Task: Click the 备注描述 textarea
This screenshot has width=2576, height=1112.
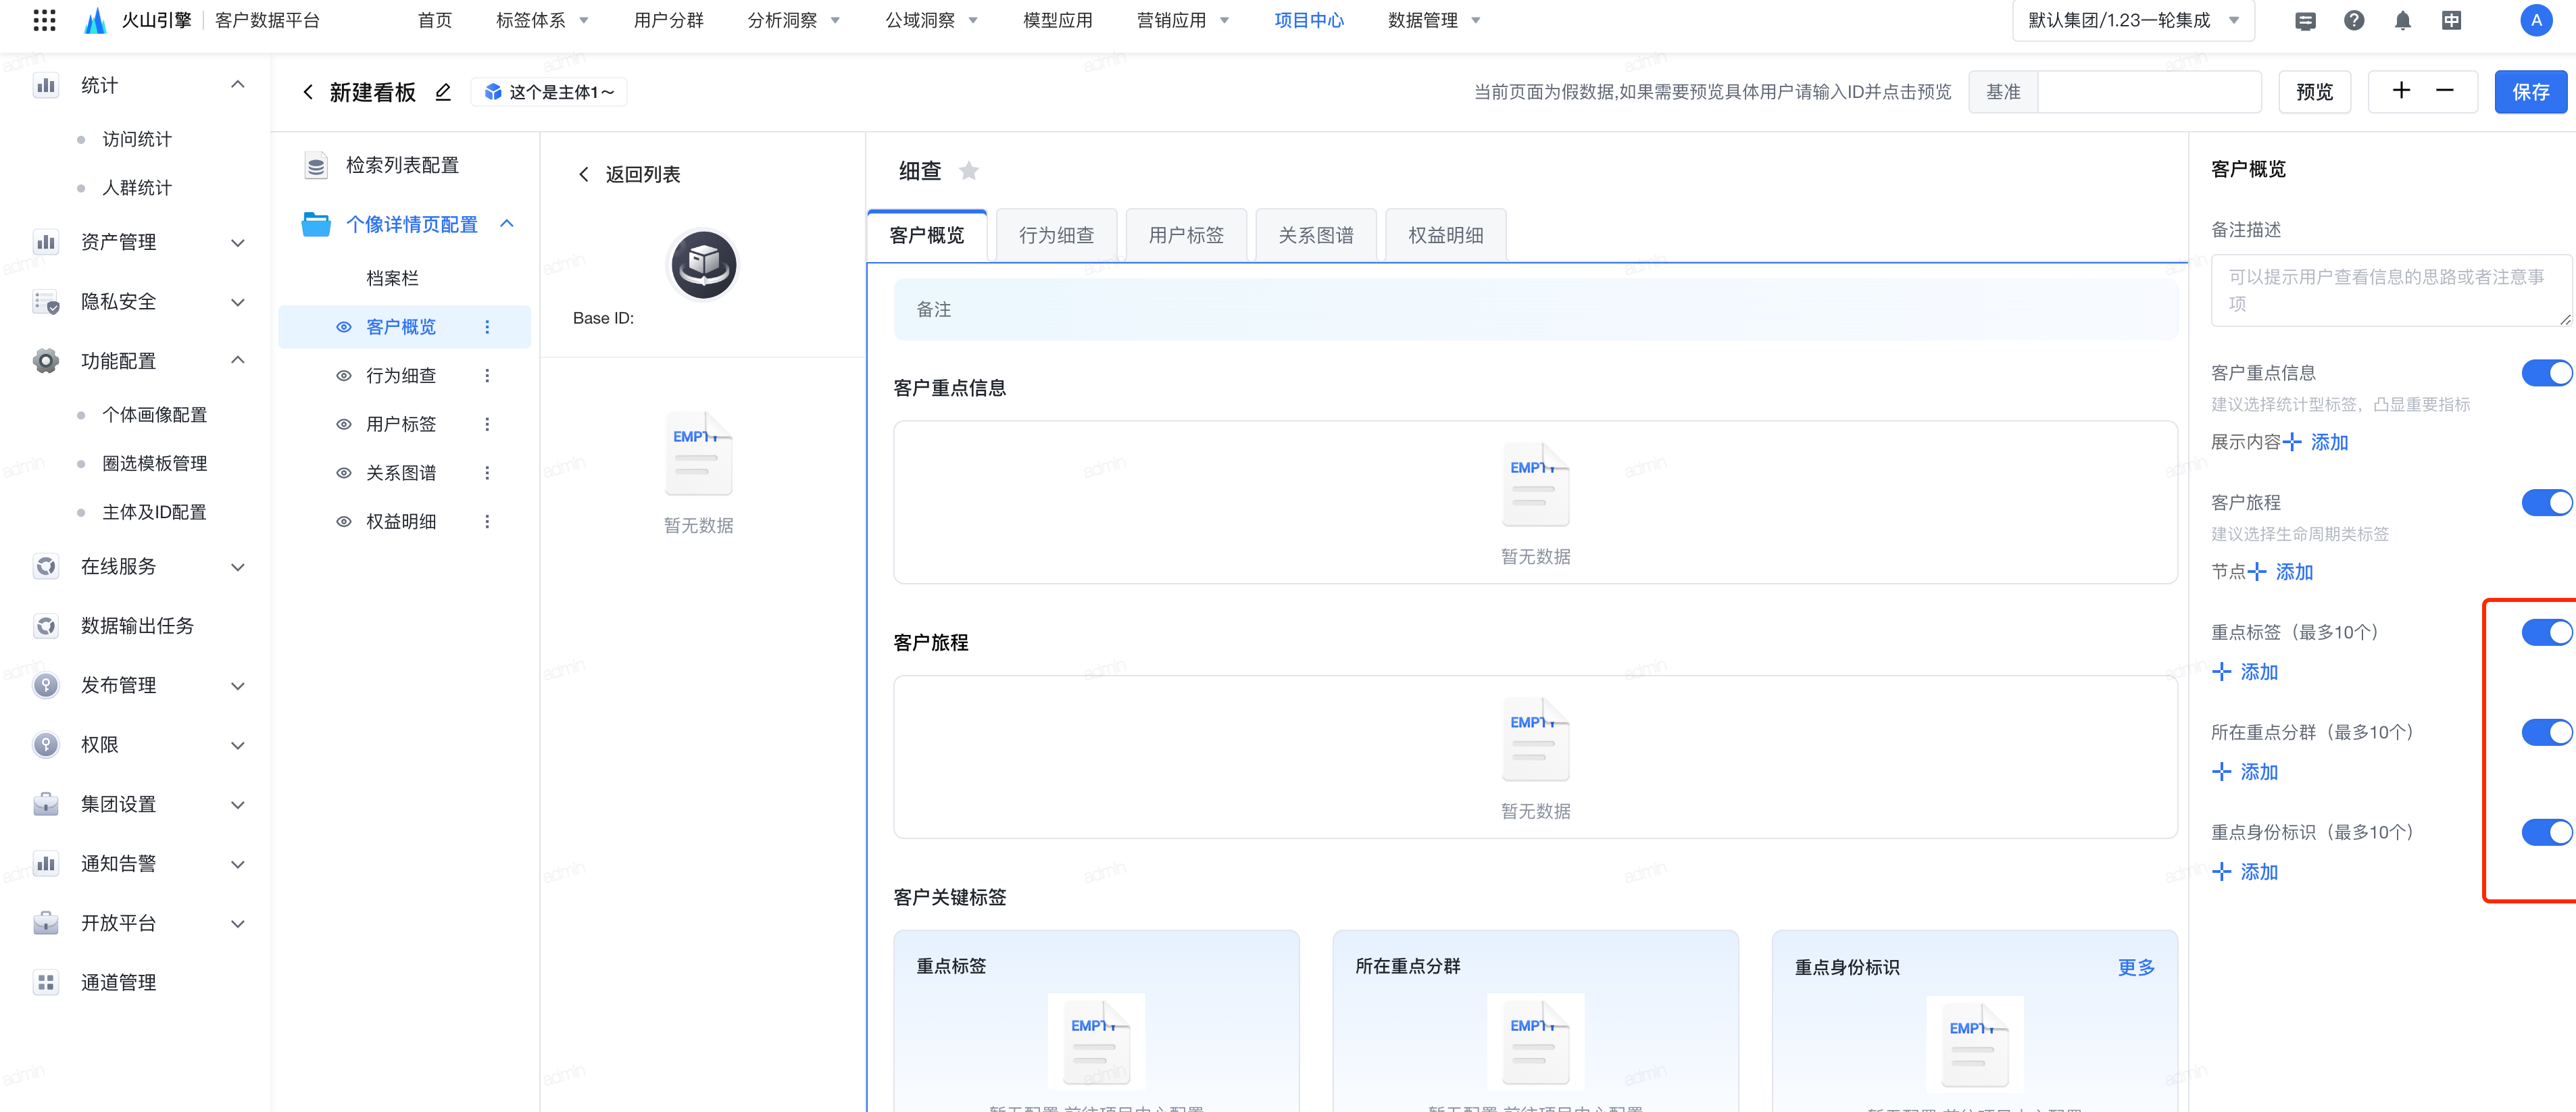Action: tap(2391, 290)
